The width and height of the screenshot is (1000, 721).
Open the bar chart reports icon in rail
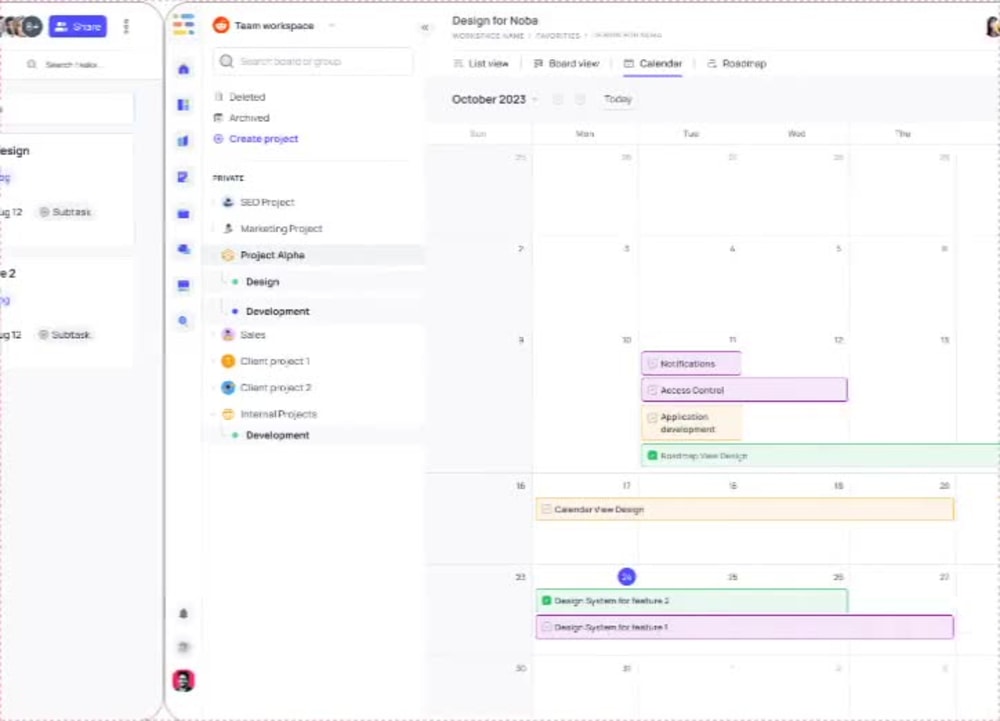(184, 141)
